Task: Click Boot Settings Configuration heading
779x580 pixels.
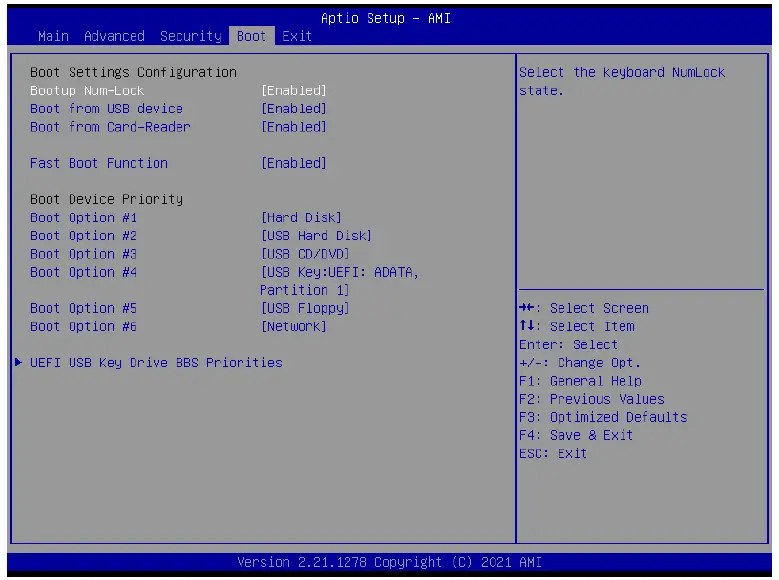Action: click(133, 73)
